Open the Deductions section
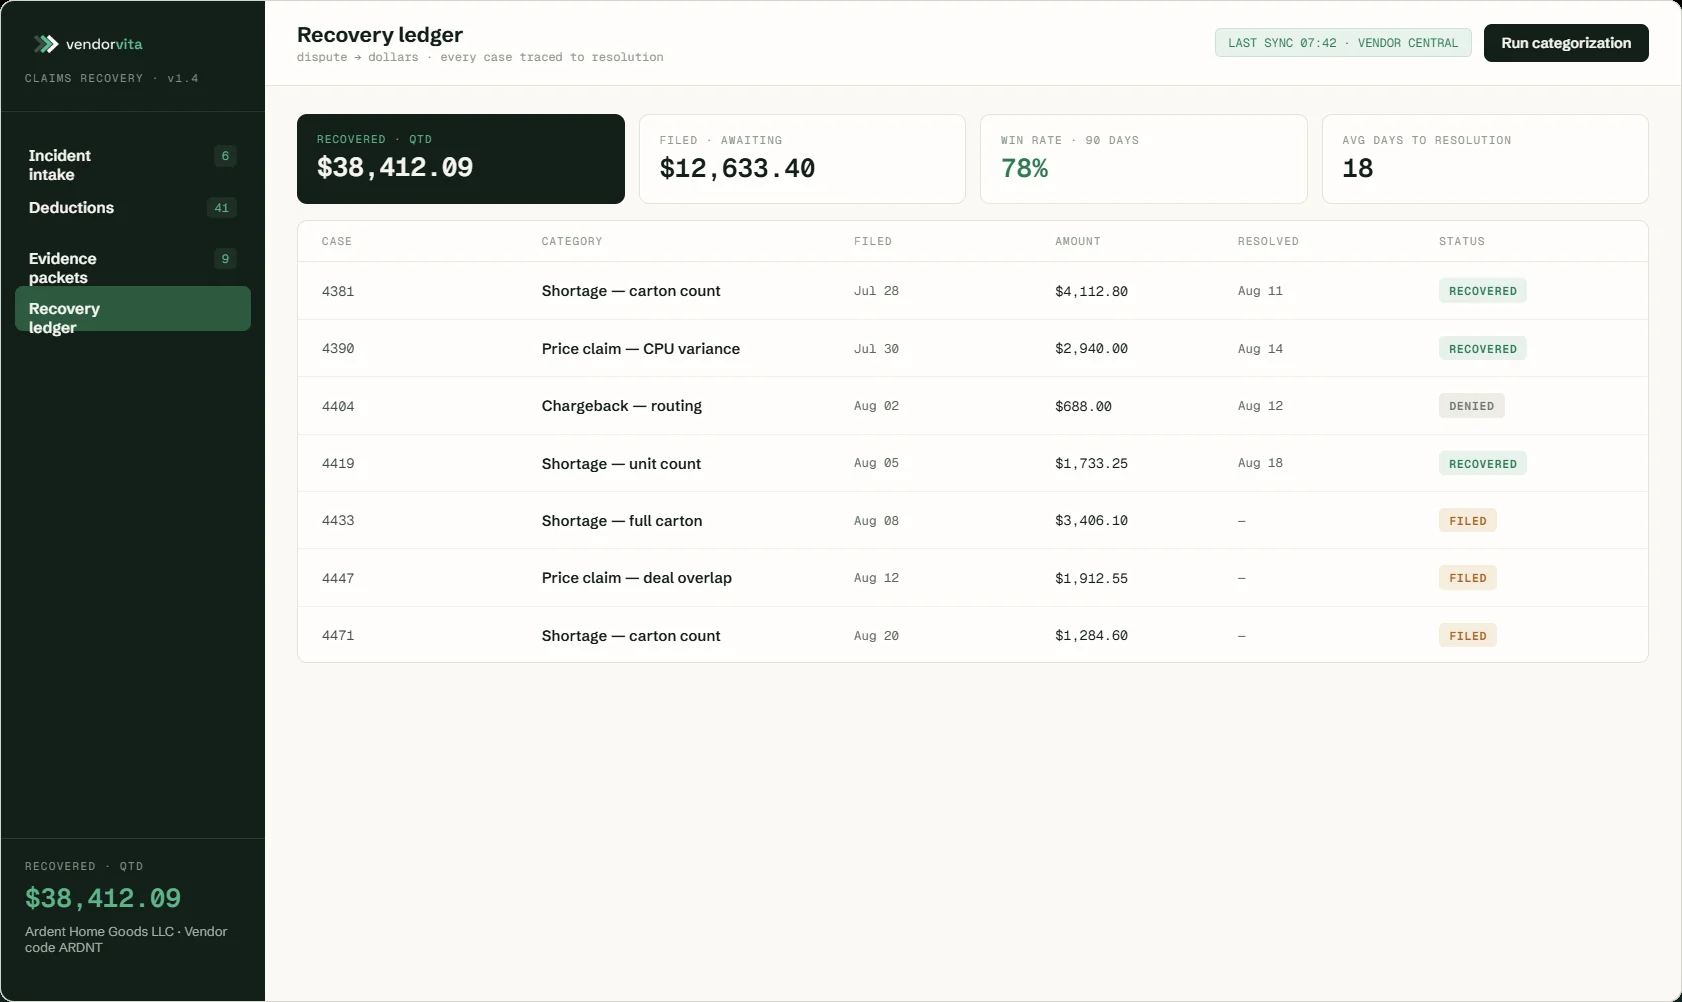1682x1002 pixels. tap(133, 208)
